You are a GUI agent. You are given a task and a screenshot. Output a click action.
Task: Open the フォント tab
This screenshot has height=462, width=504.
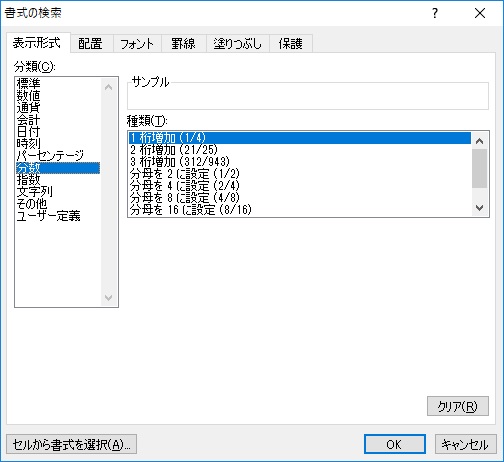pyautogui.click(x=137, y=44)
